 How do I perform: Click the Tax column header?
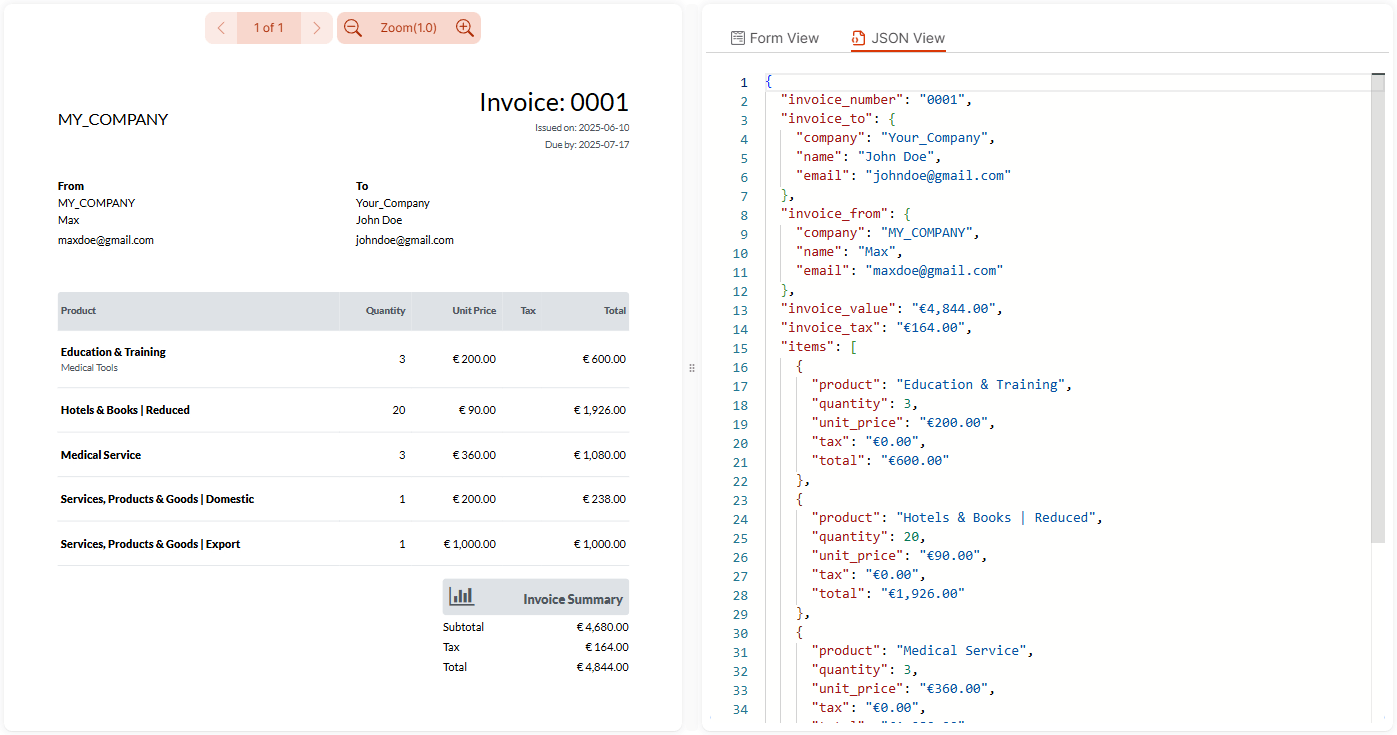(528, 311)
